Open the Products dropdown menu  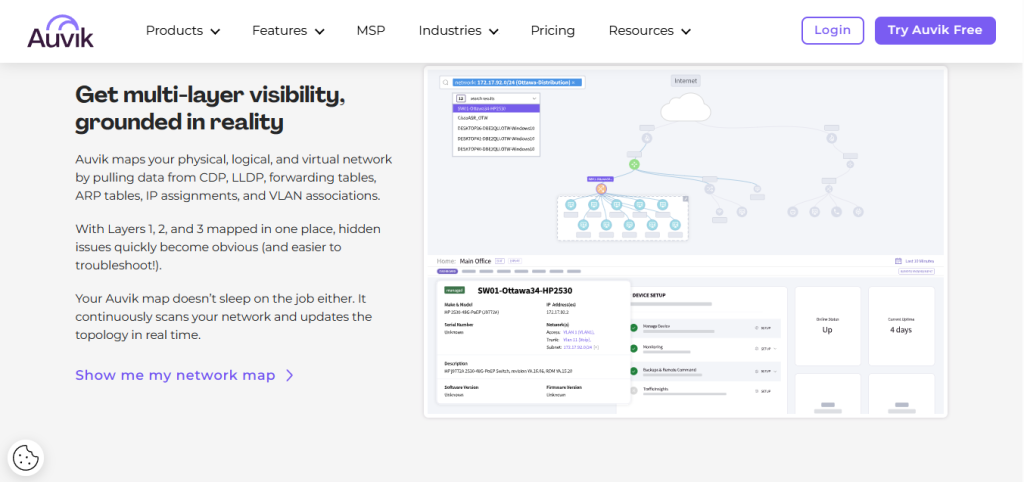[183, 31]
